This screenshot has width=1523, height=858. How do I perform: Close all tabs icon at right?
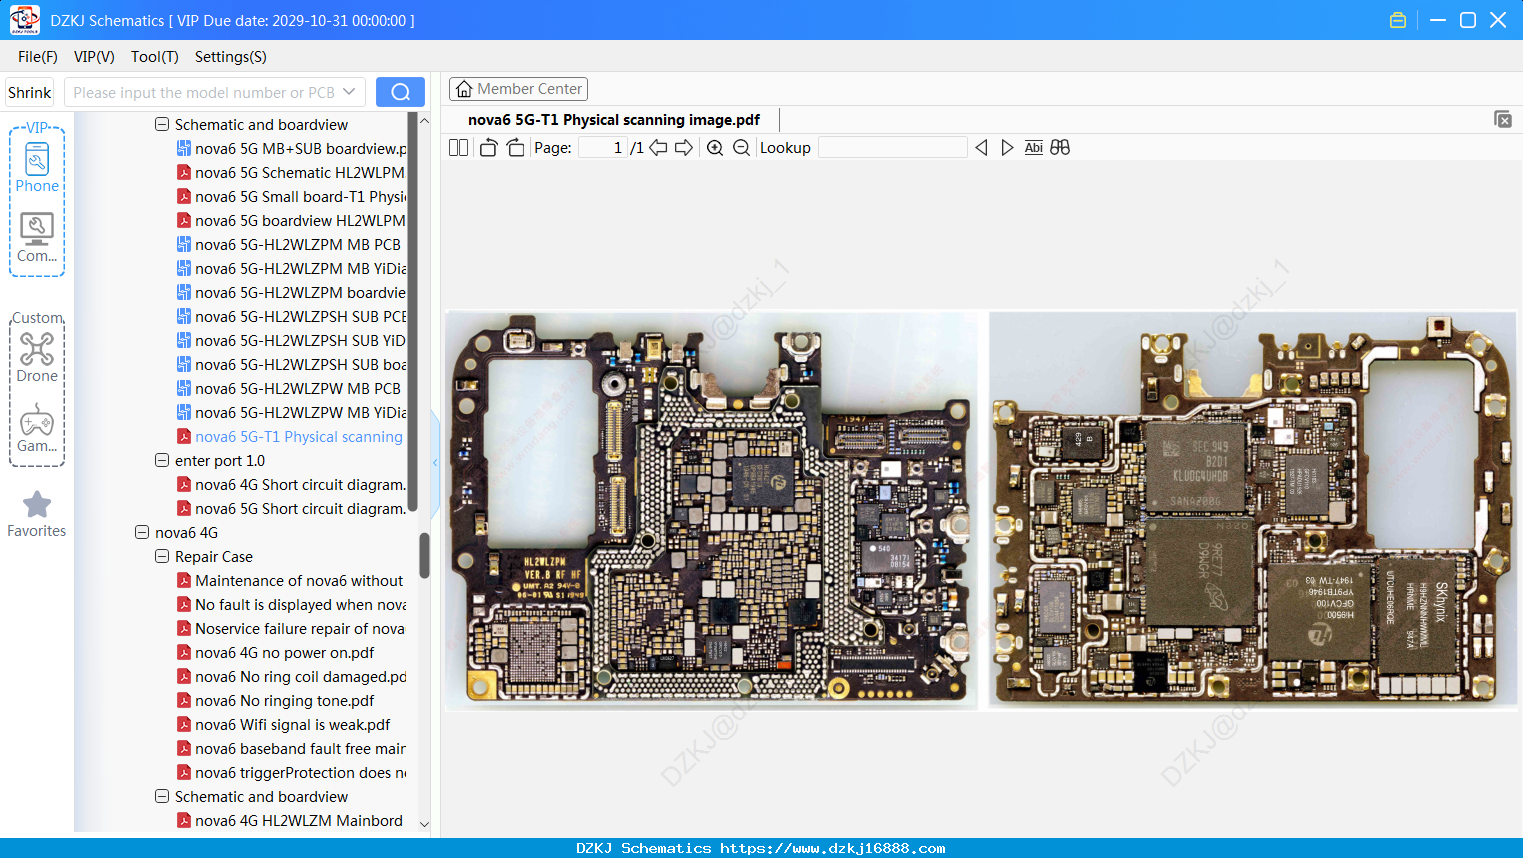[x=1503, y=119]
